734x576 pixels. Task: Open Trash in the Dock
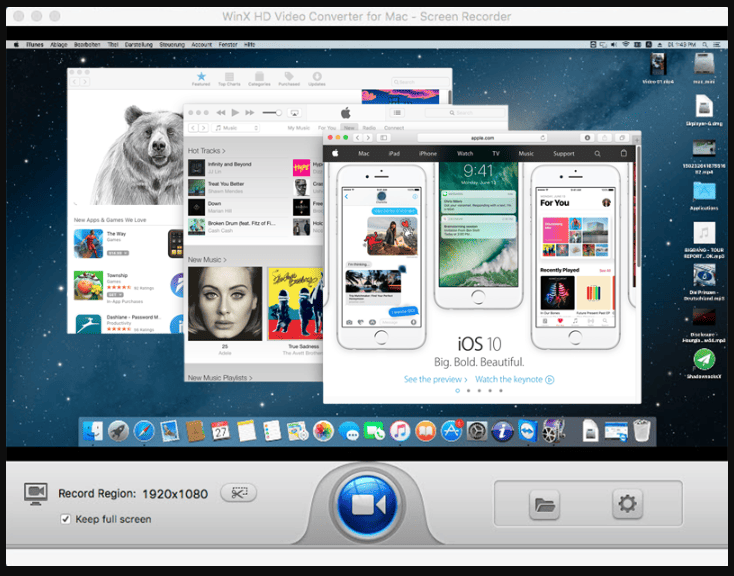click(642, 431)
